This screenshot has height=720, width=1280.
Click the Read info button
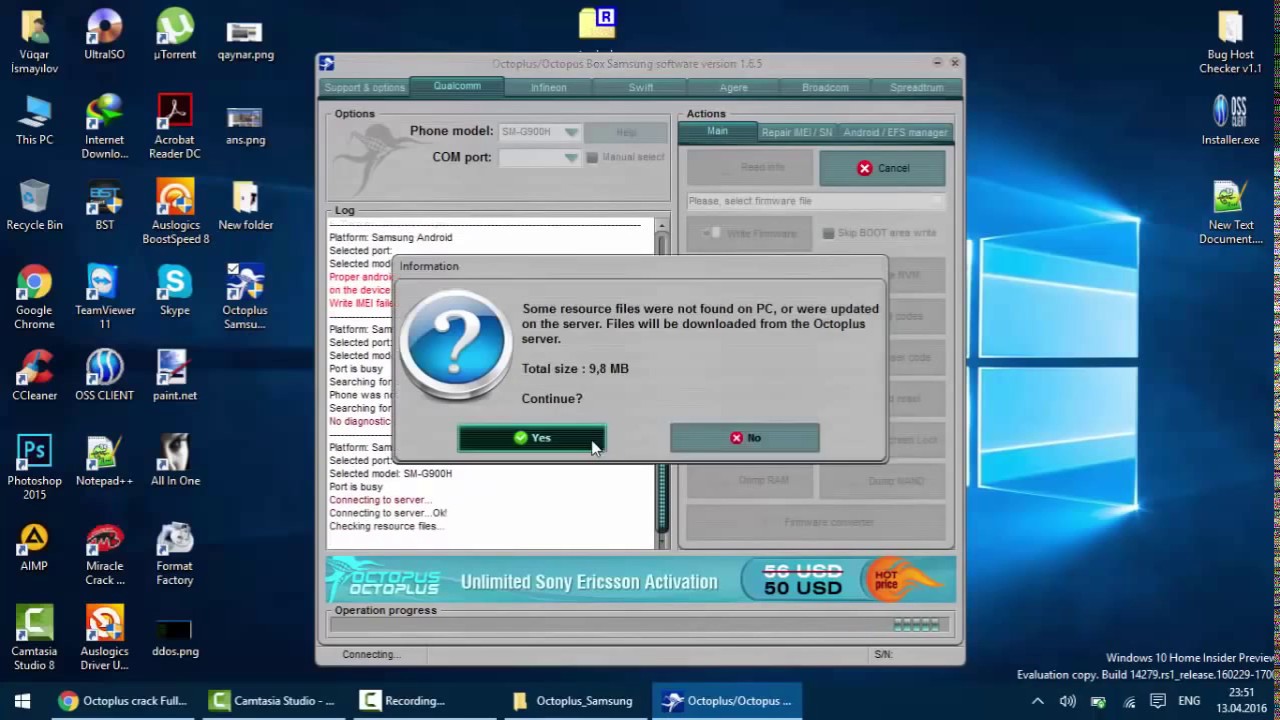(751, 168)
